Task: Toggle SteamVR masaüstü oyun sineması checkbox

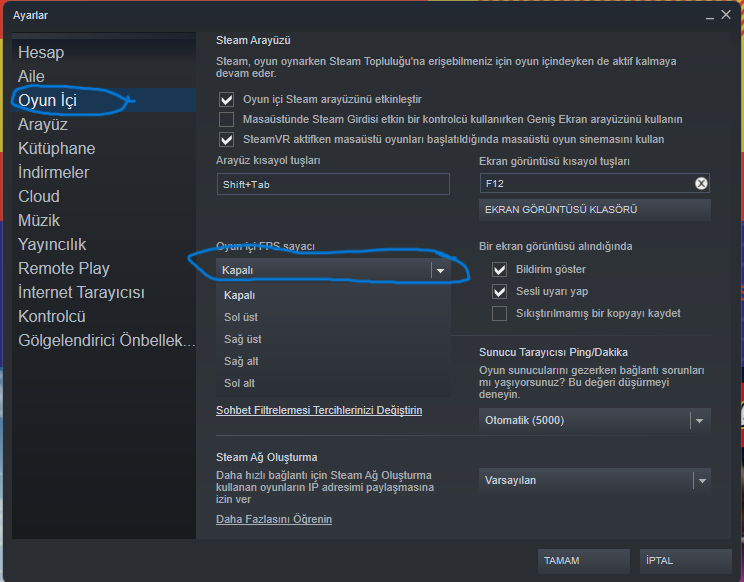Action: (226, 139)
